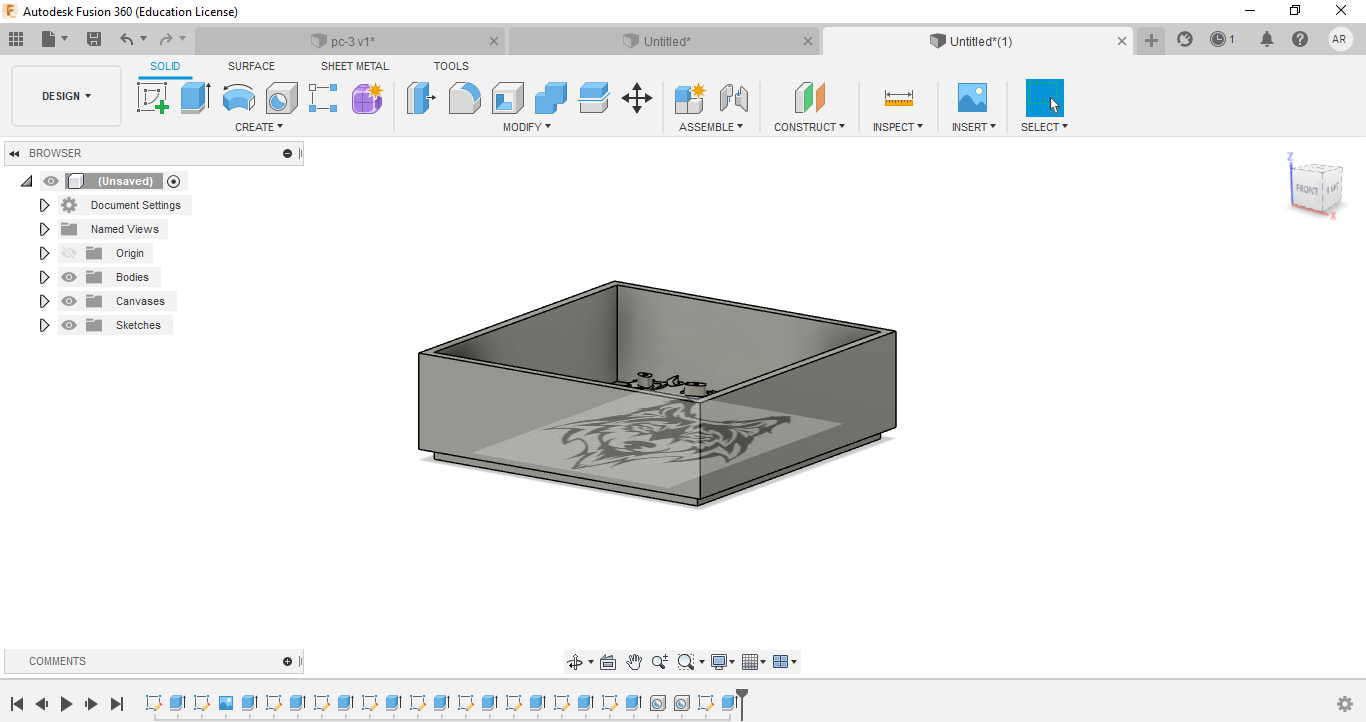Click the Insert image icon
The width and height of the screenshot is (1366, 722).
[x=972, y=98]
